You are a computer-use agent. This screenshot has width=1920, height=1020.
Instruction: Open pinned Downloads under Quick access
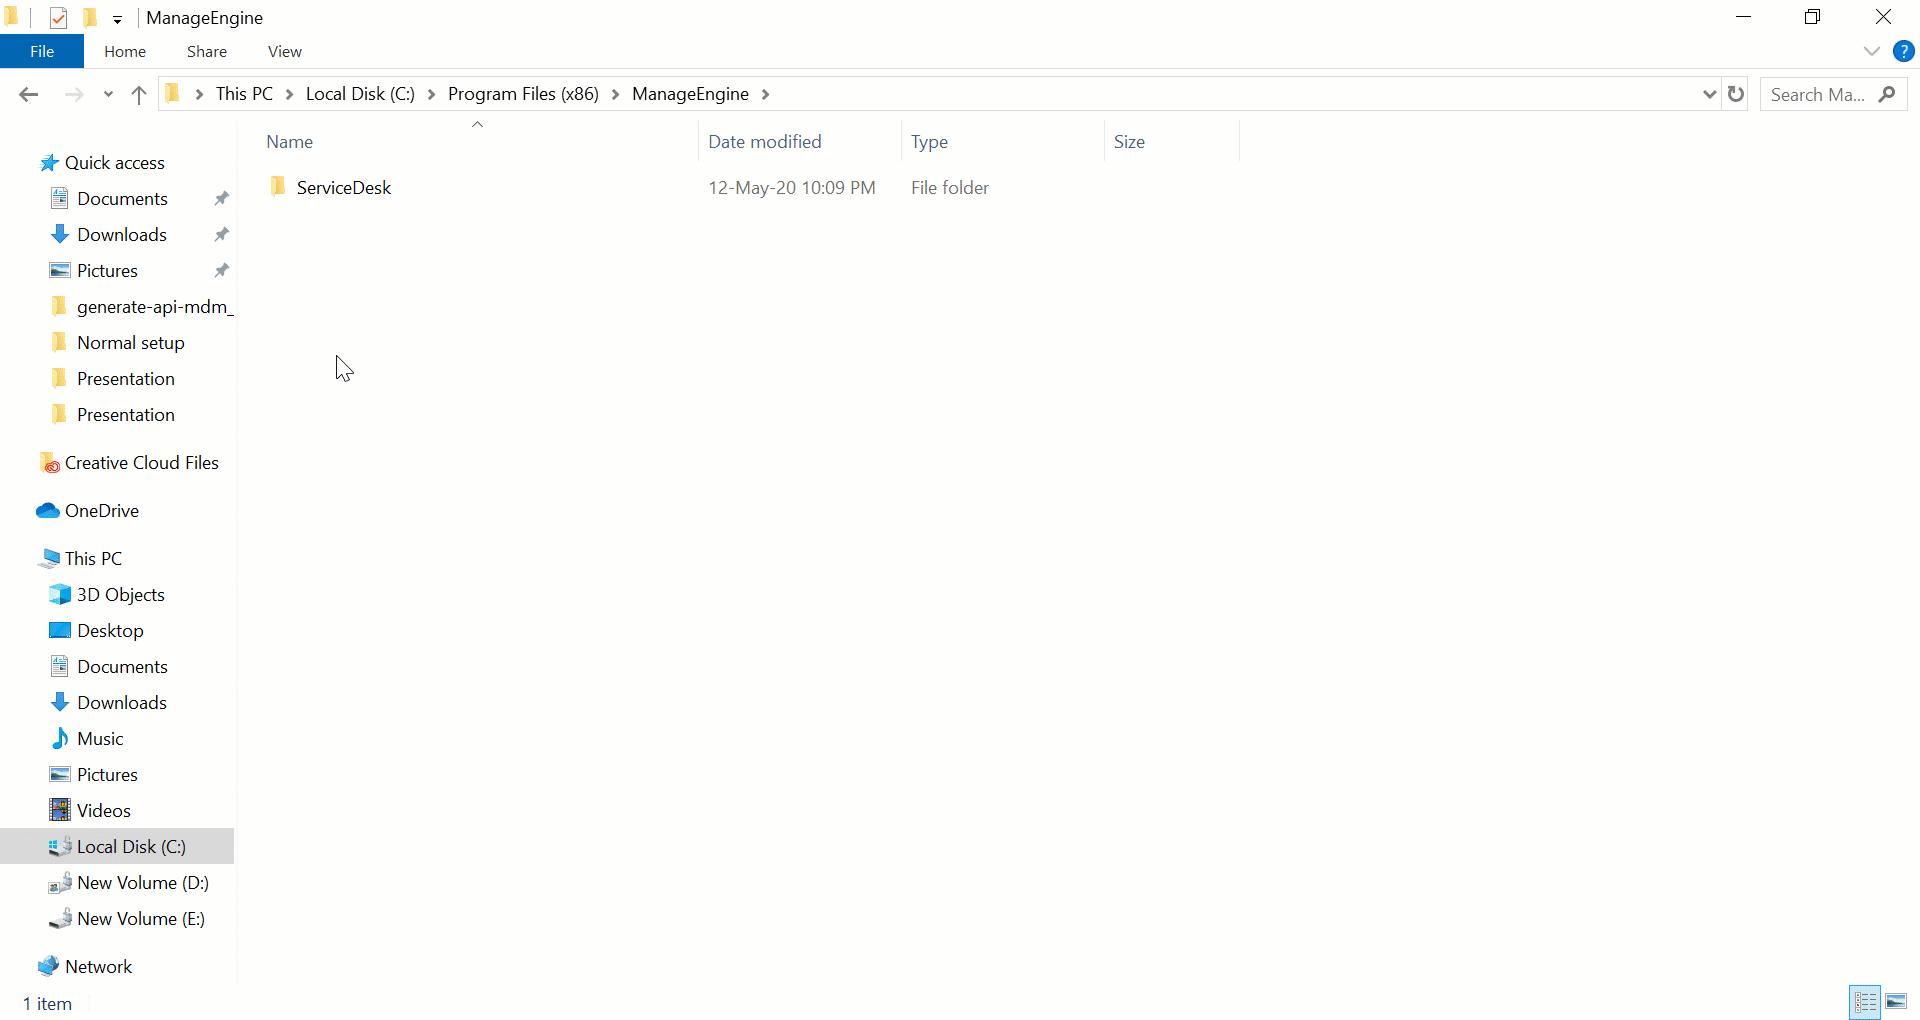[x=122, y=235]
